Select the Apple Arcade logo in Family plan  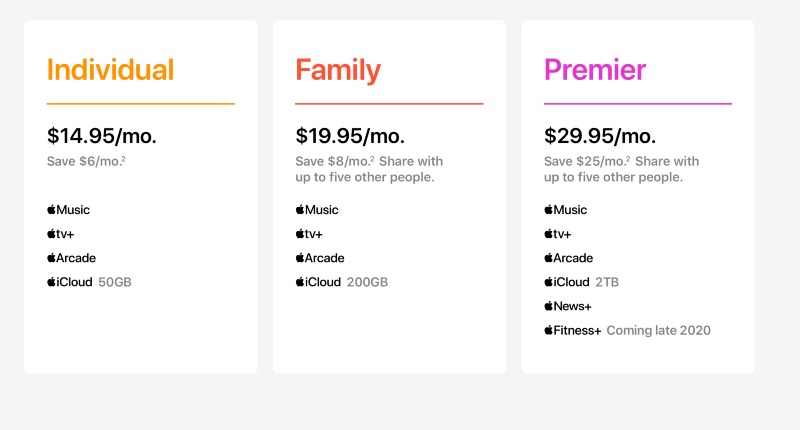point(320,258)
